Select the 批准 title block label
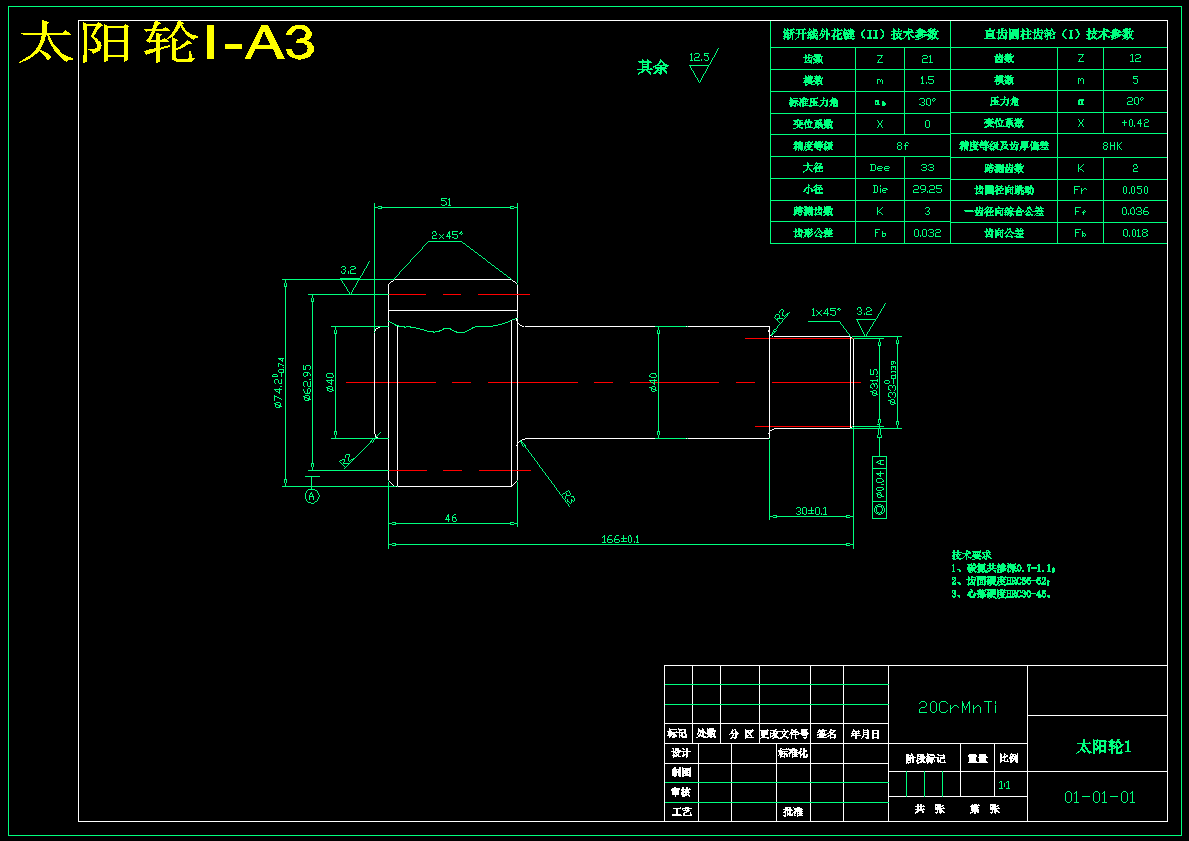The image size is (1189, 841). 792,811
